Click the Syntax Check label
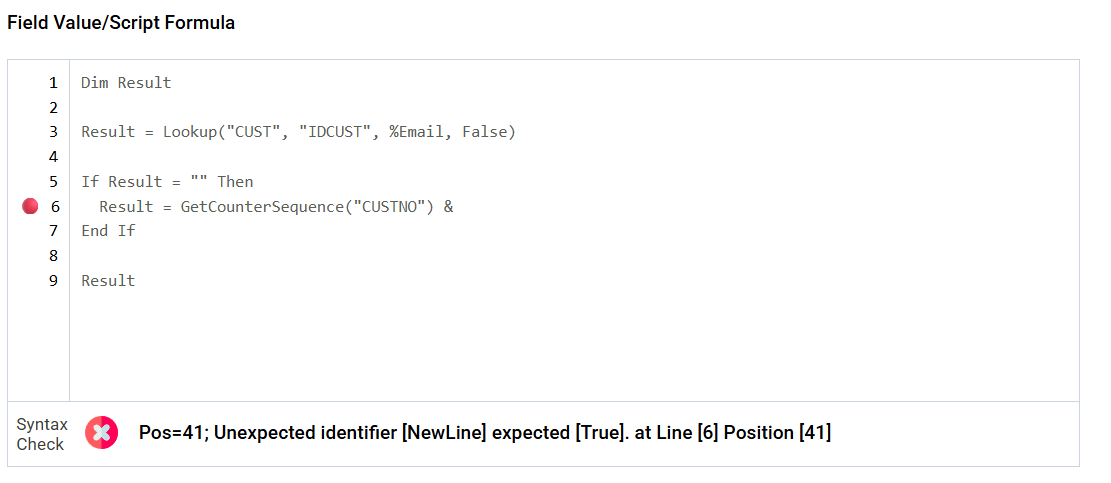 coord(41,434)
